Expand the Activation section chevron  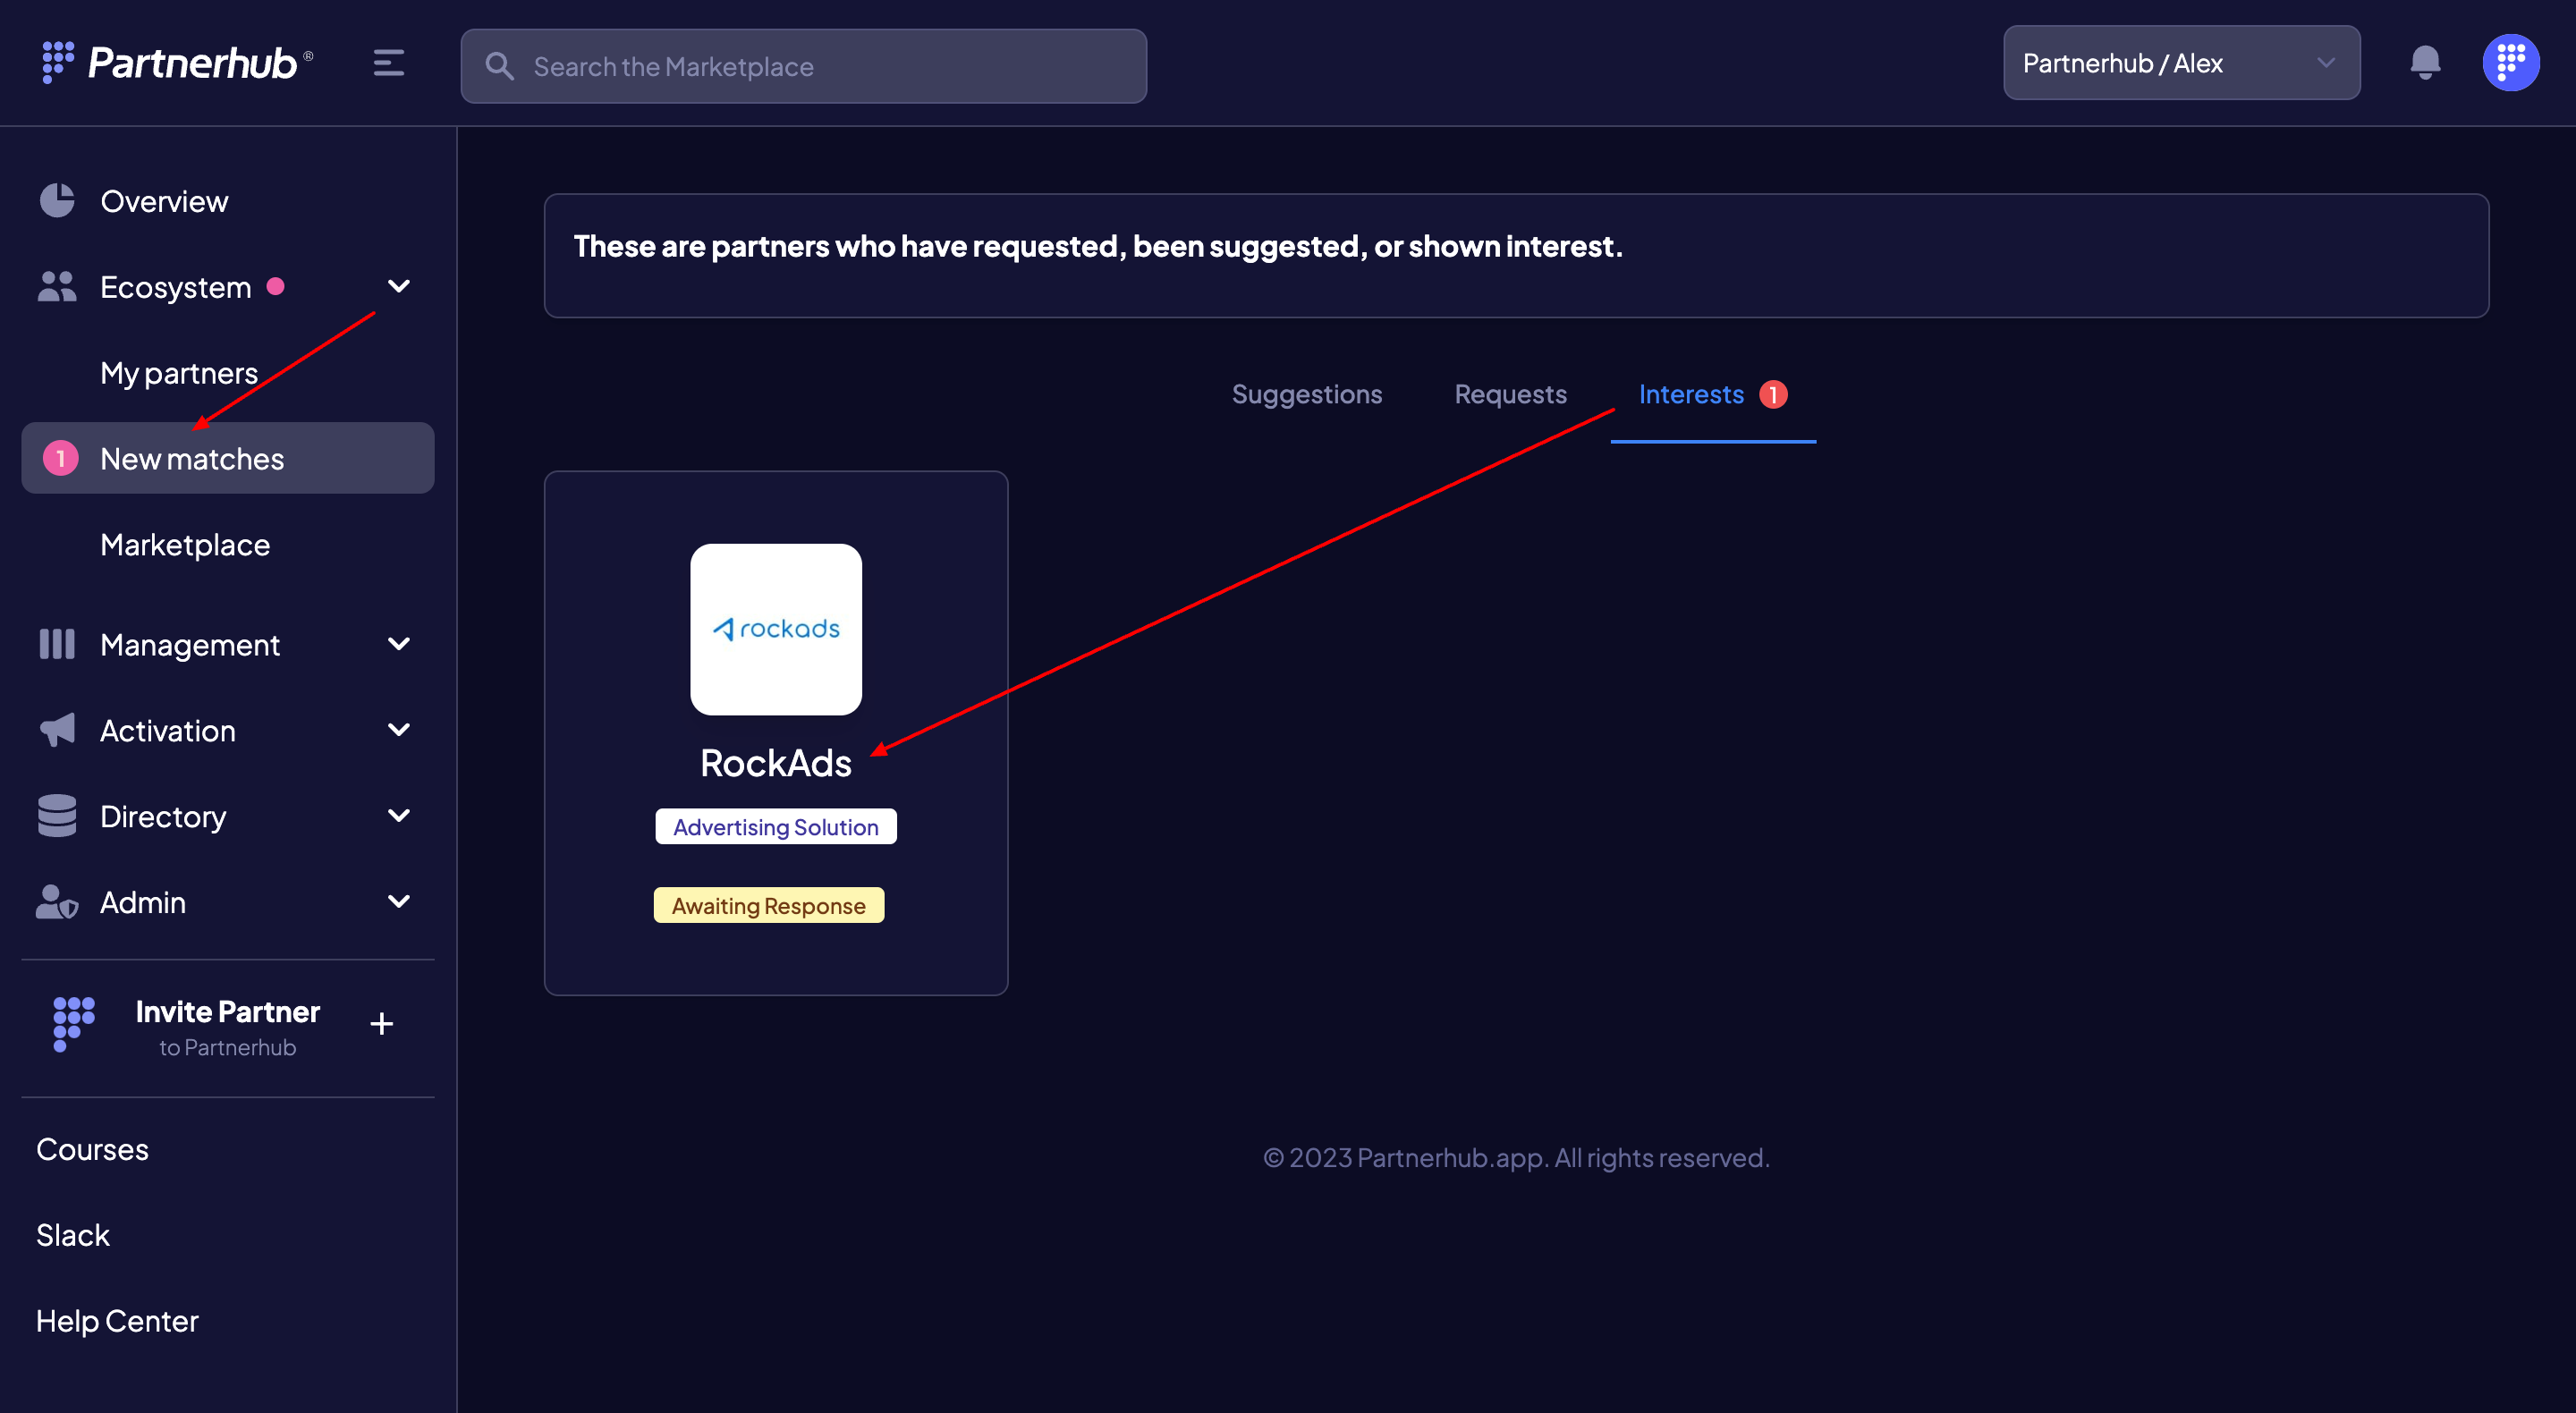pyautogui.click(x=398, y=730)
